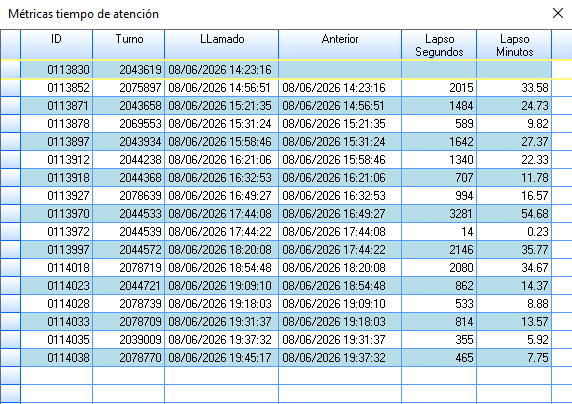Select the Lapso Segundos column header
Image resolution: width=572 pixels, height=404 pixels.
coord(439,45)
